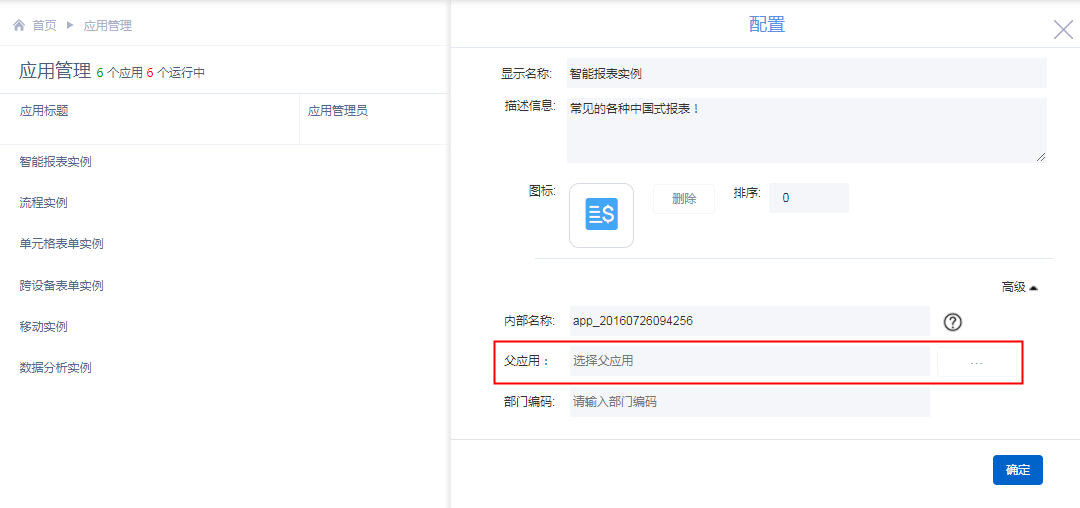The height and width of the screenshot is (508, 1080).
Task: Select 移动实例 in the app list
Action: pyautogui.click(x=44, y=327)
